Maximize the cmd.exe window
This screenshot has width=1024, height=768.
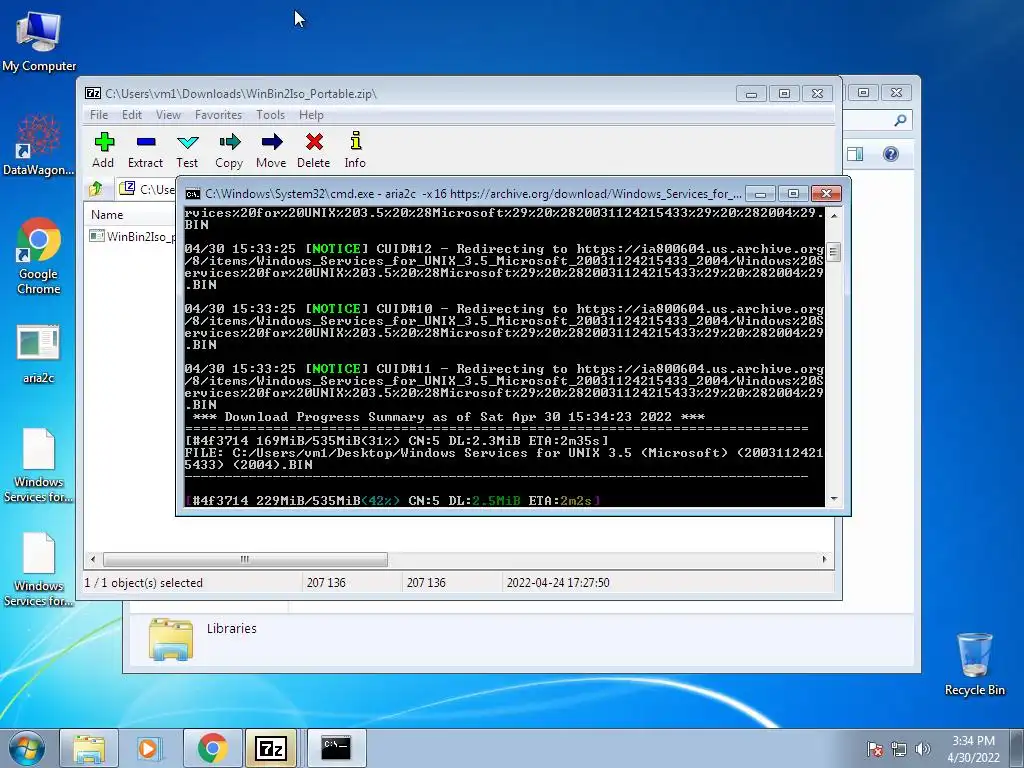(x=793, y=194)
